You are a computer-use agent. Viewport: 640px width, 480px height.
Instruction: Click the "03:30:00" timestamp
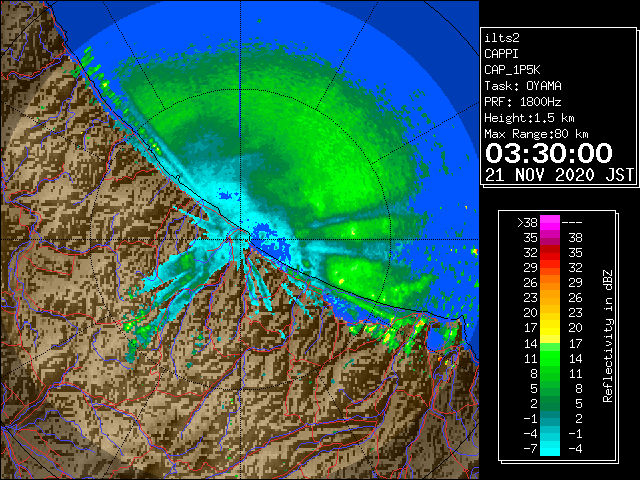[x=549, y=153]
